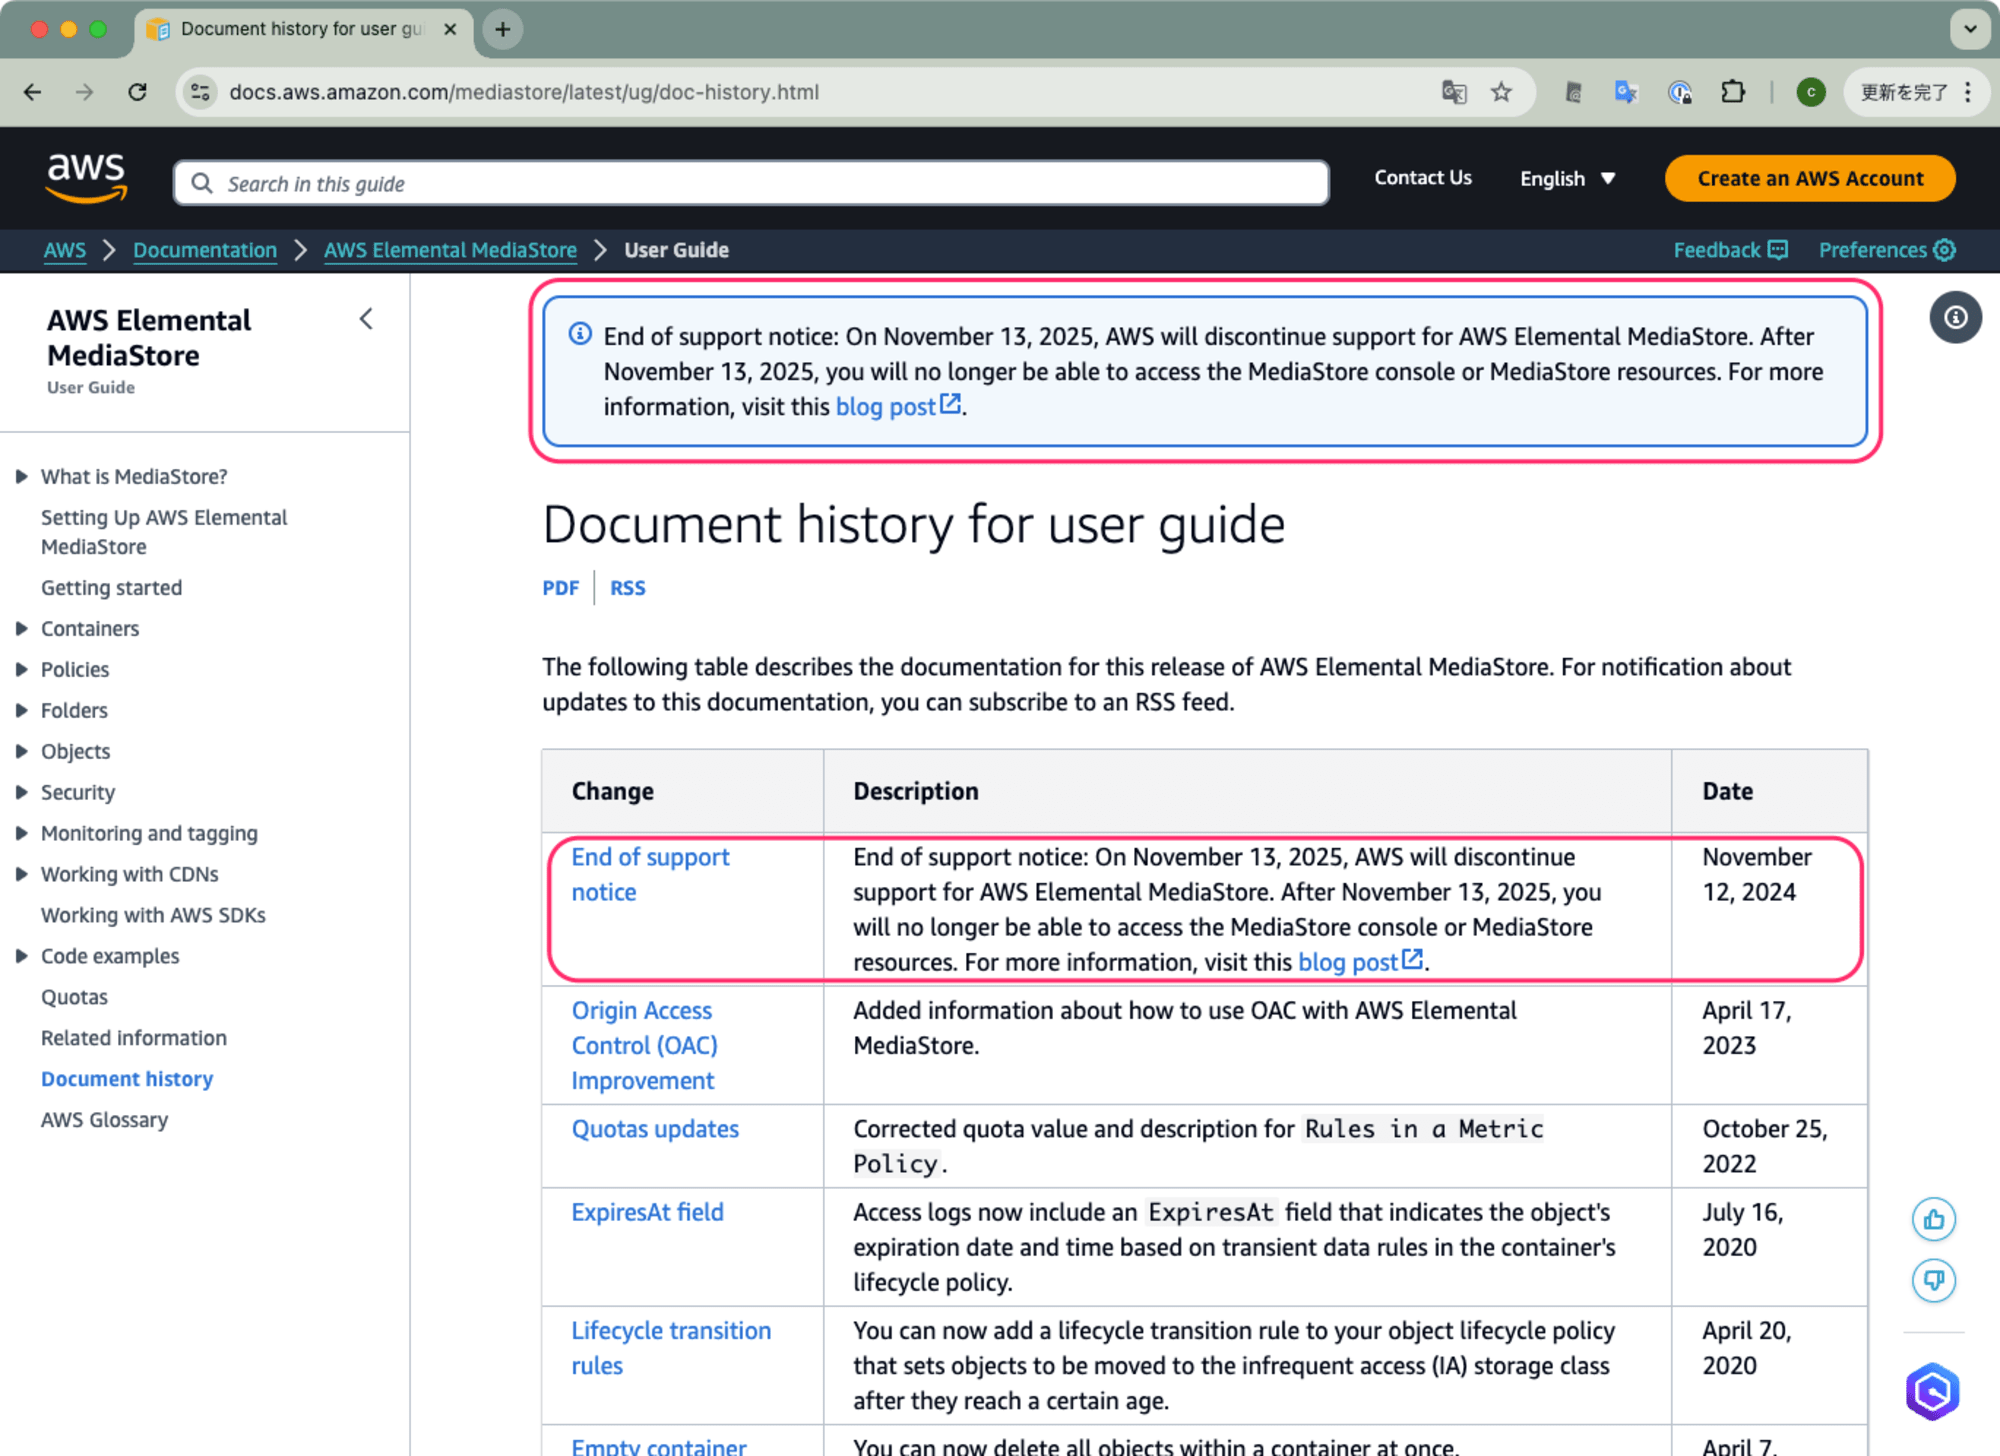Click the Change column header
2000x1456 pixels.
point(612,791)
